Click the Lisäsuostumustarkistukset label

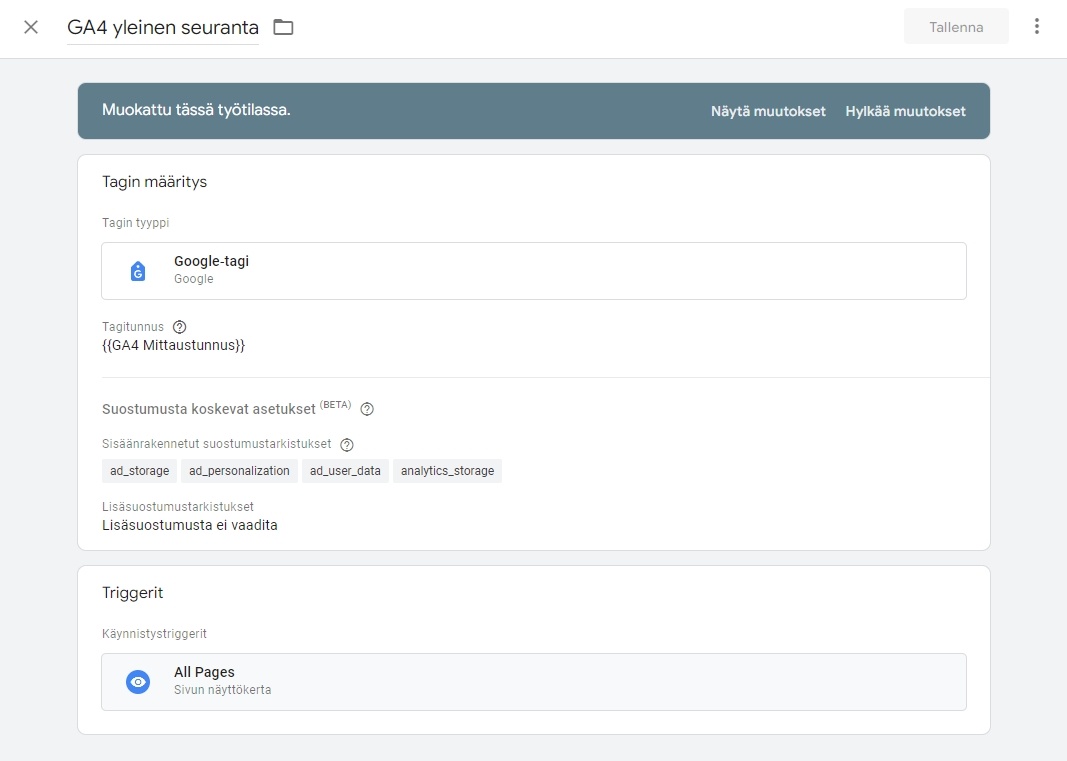click(178, 506)
